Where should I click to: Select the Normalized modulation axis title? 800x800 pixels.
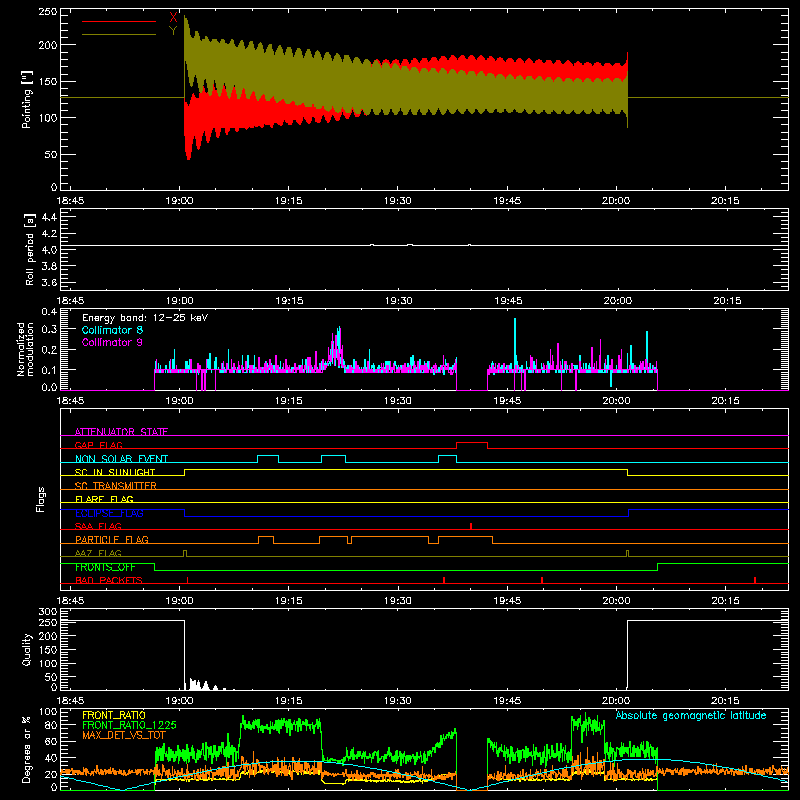[x=25, y=349]
